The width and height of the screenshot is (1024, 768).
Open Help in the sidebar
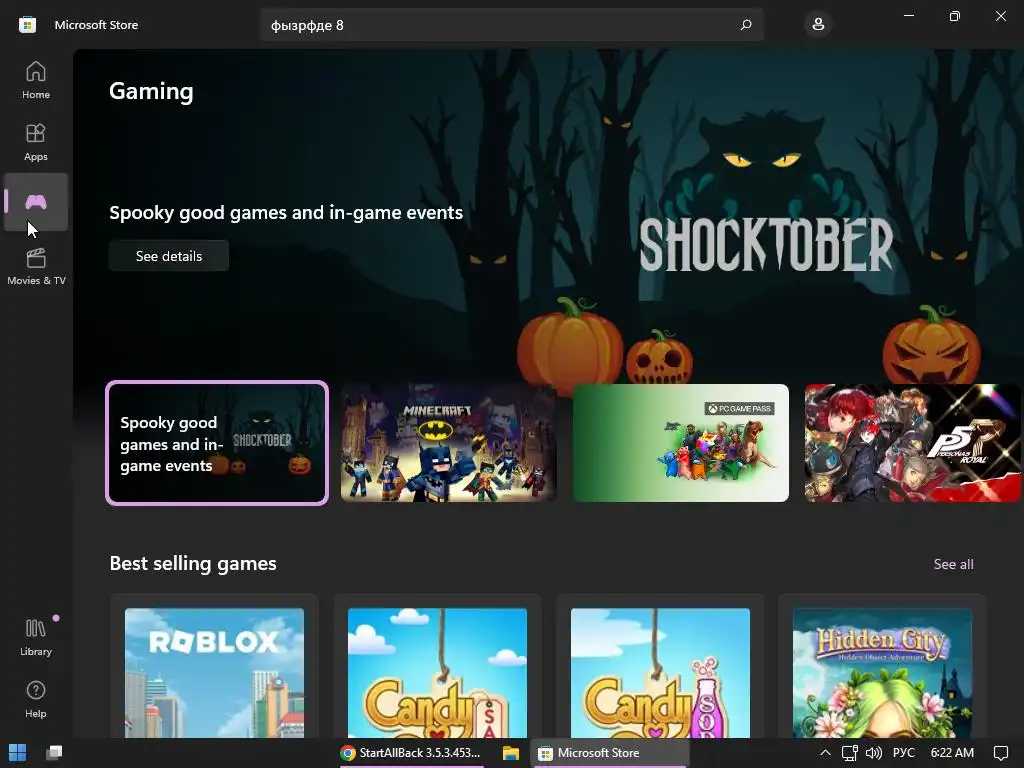coord(36,699)
